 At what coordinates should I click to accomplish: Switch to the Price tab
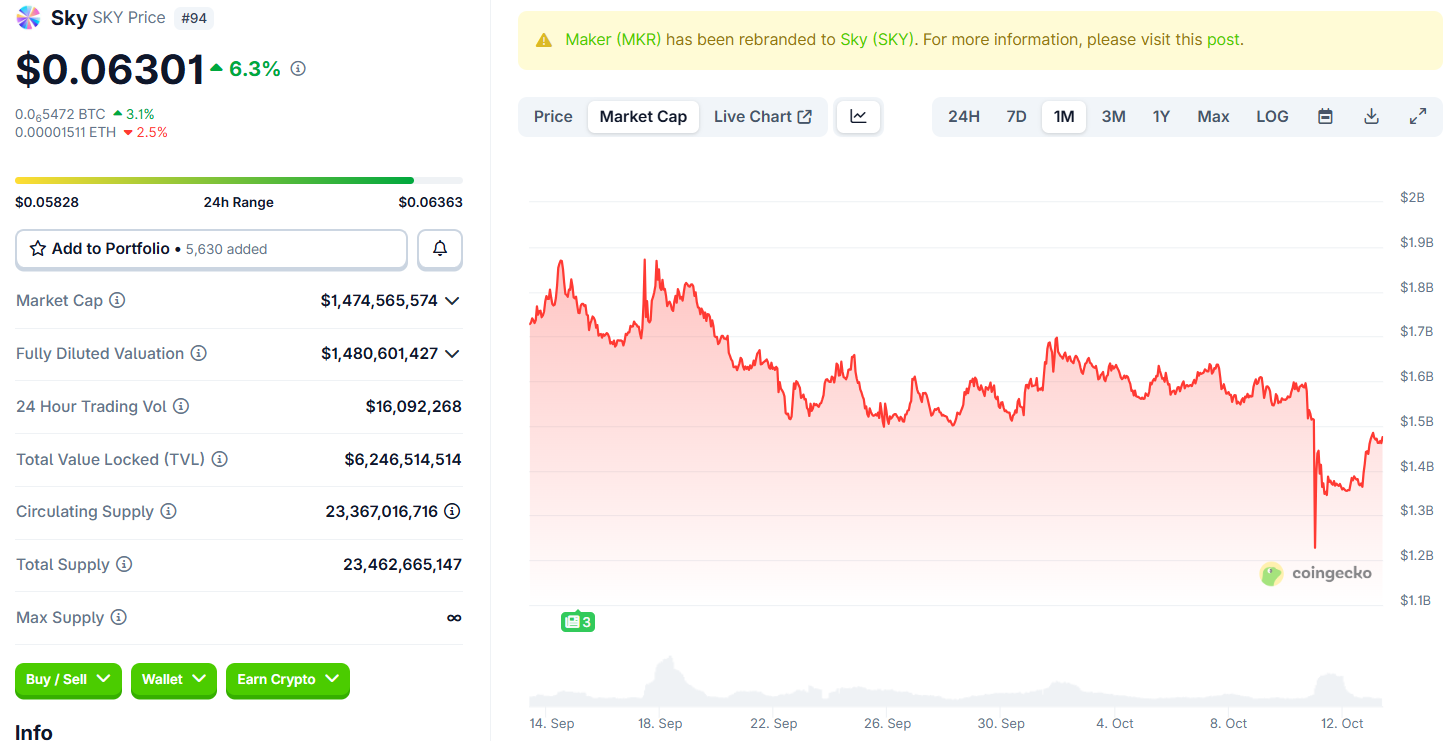pyautogui.click(x=553, y=116)
